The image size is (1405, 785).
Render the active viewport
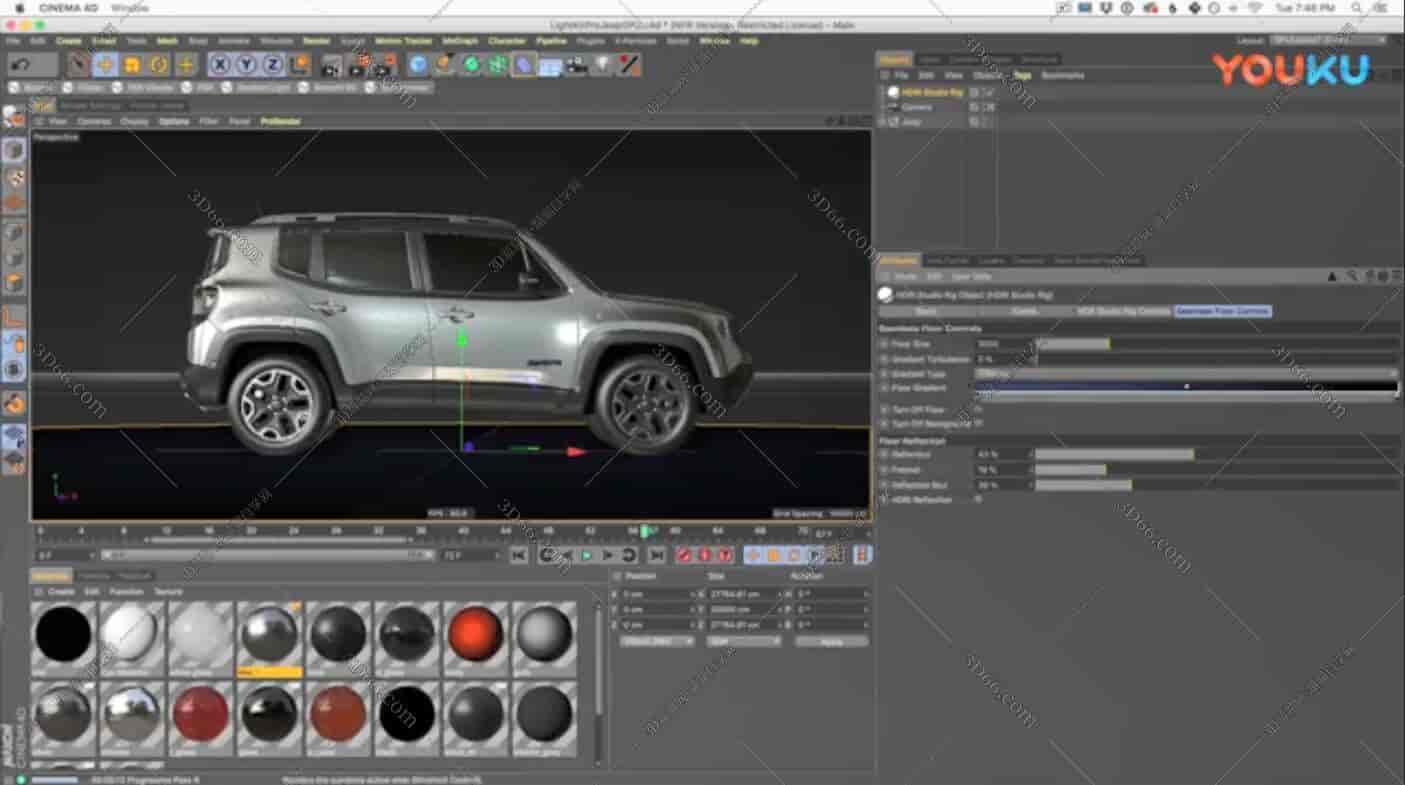click(331, 64)
